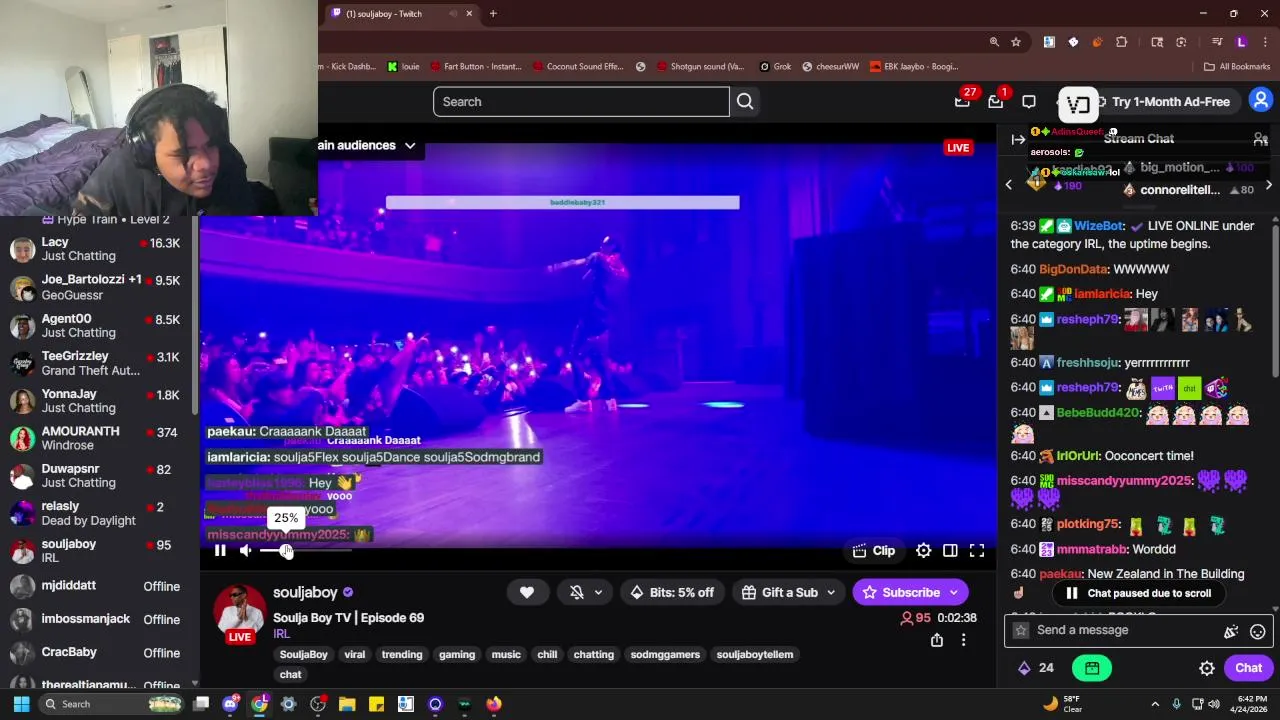
Task: Select the gaming tag
Action: [x=457, y=654]
